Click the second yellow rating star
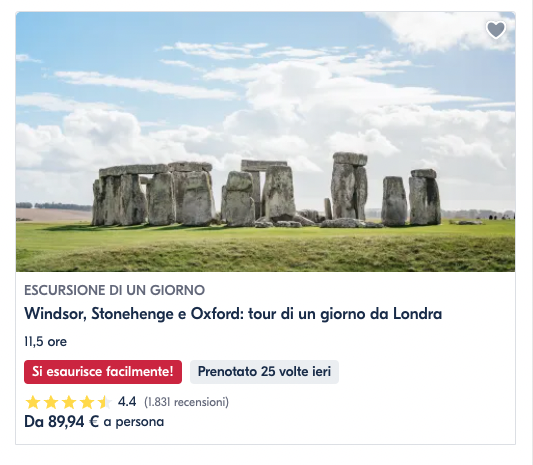The image size is (533, 465). pyautogui.click(x=51, y=402)
